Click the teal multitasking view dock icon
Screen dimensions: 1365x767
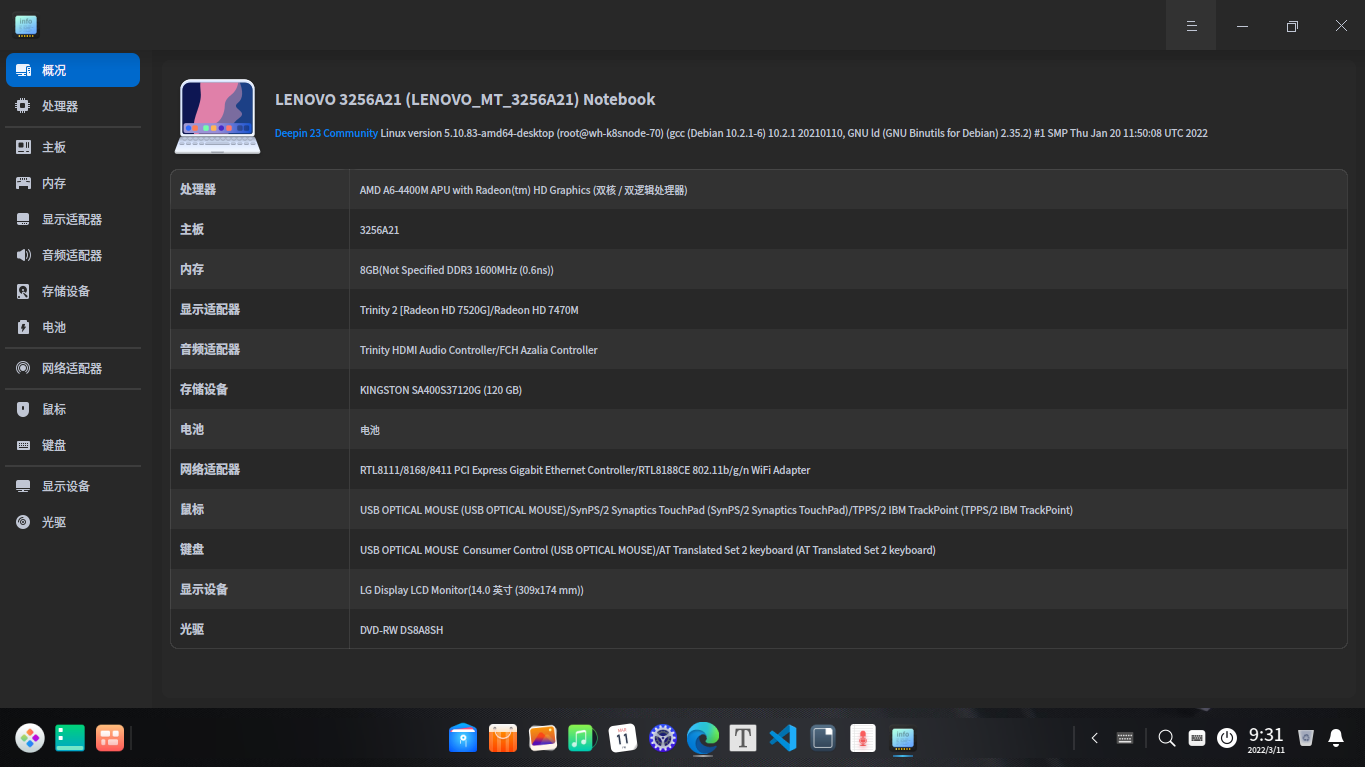(70, 738)
